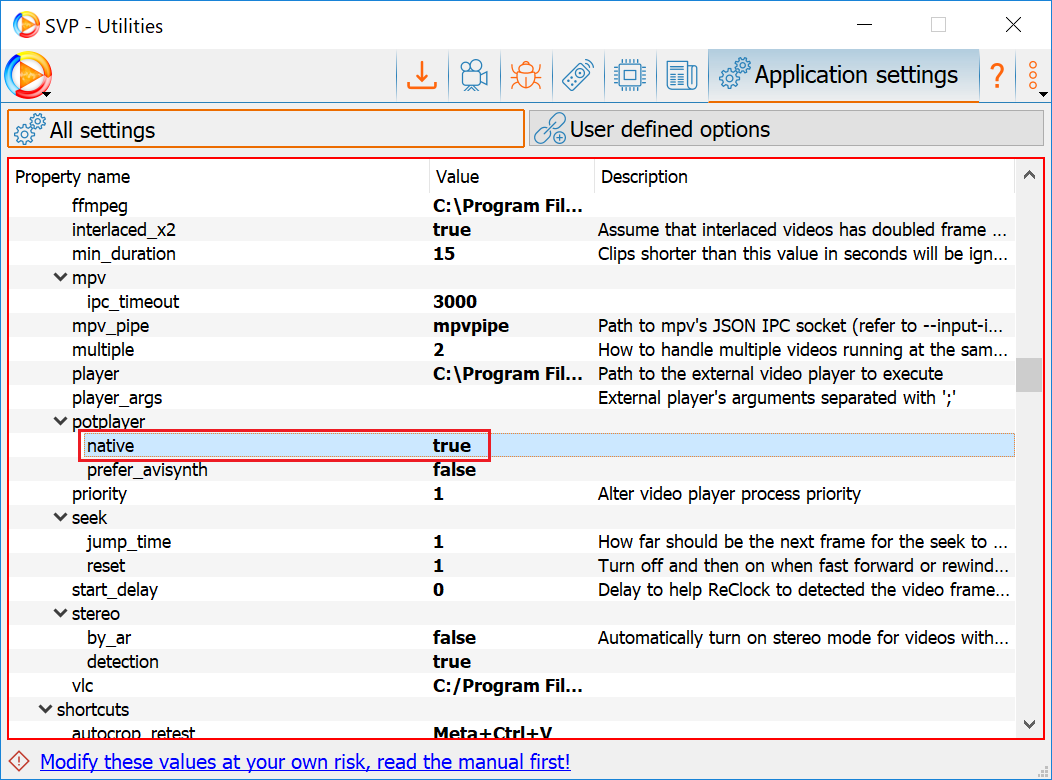Switch to All settings tab
Viewport: 1052px width, 780px height.
tap(266, 129)
